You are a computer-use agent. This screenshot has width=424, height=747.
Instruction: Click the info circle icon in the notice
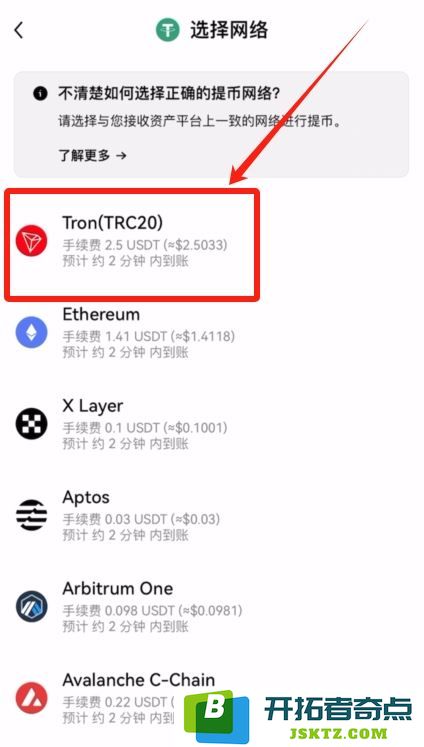click(40, 93)
